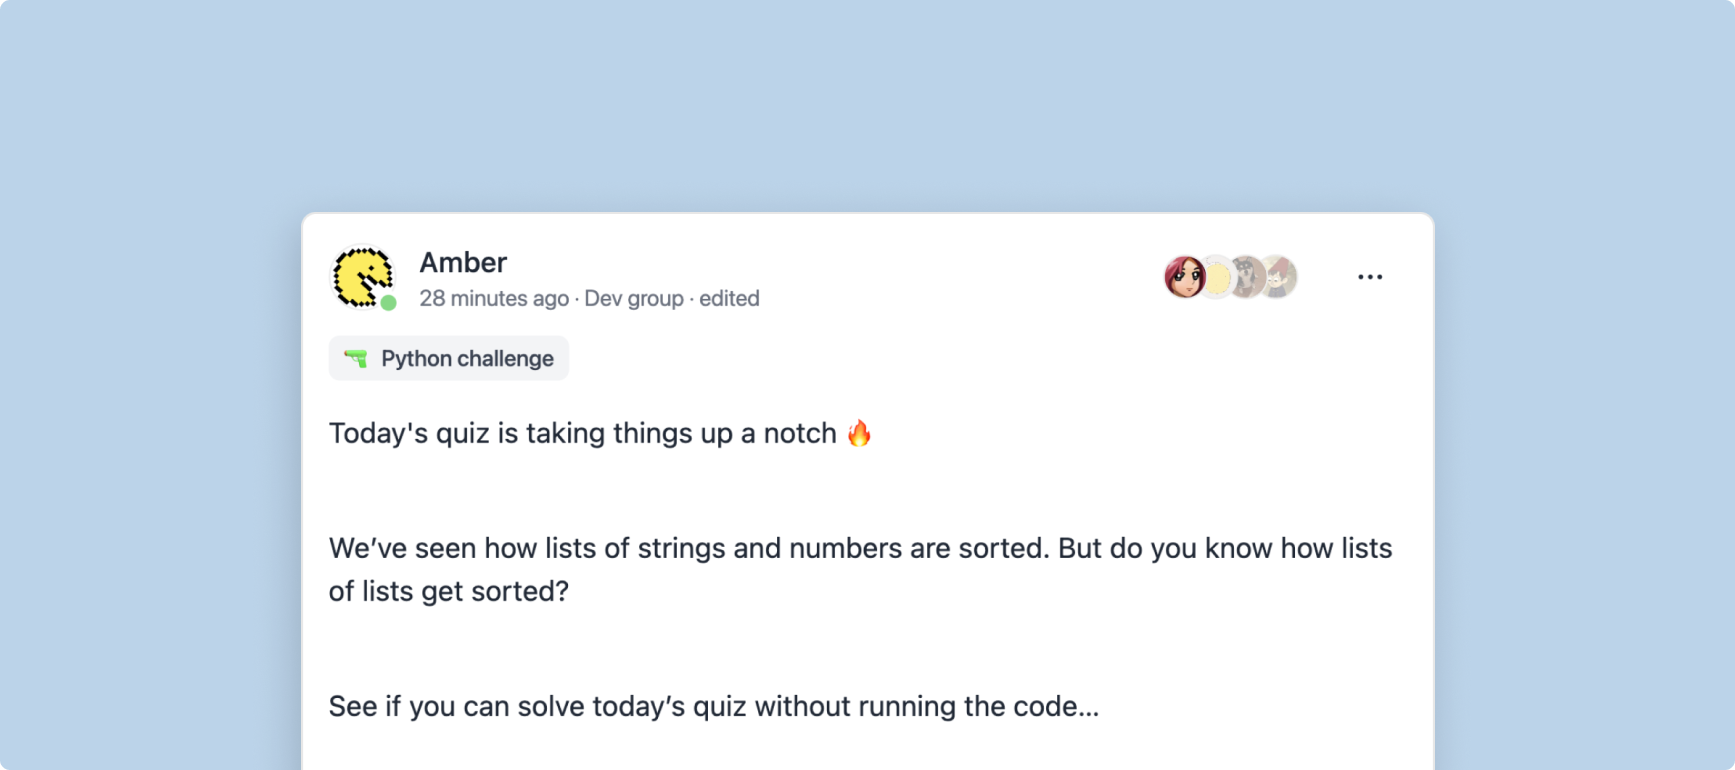Open the 'Python challenge' tag
Image resolution: width=1735 pixels, height=770 pixels.
click(x=466, y=358)
